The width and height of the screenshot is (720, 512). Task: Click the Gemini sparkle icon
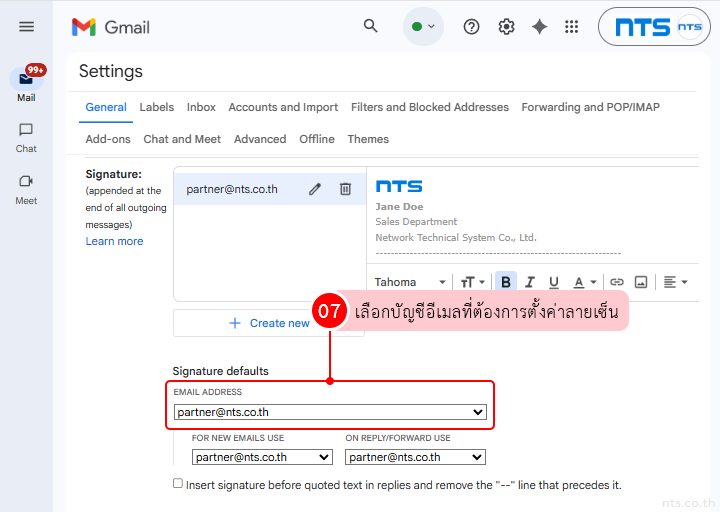(539, 27)
